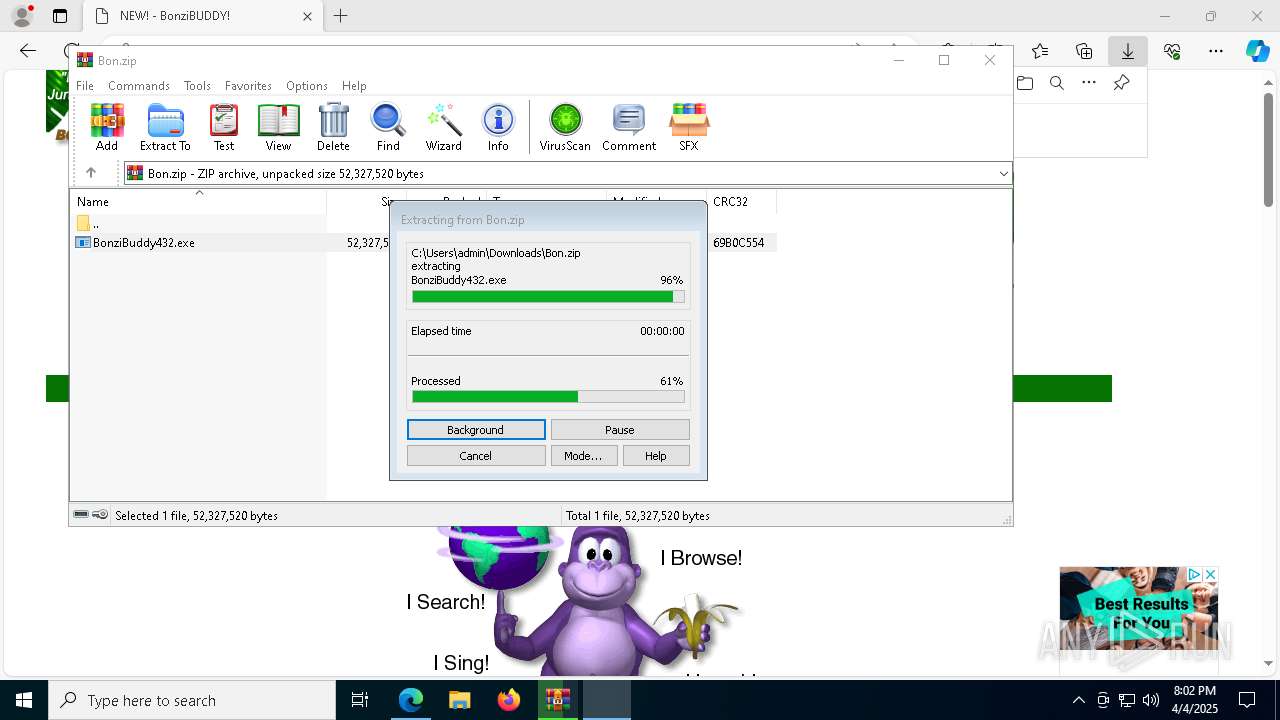Cancel the extraction

point(476,456)
